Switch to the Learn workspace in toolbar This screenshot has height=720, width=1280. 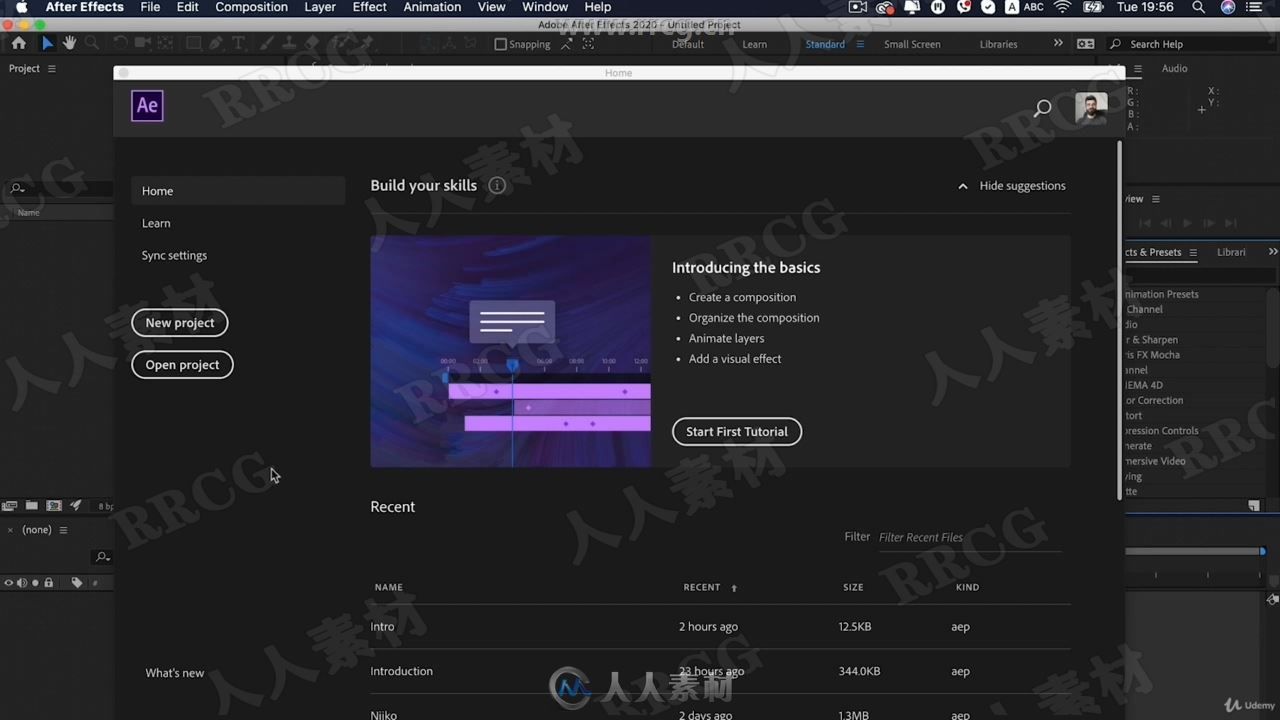pos(755,44)
